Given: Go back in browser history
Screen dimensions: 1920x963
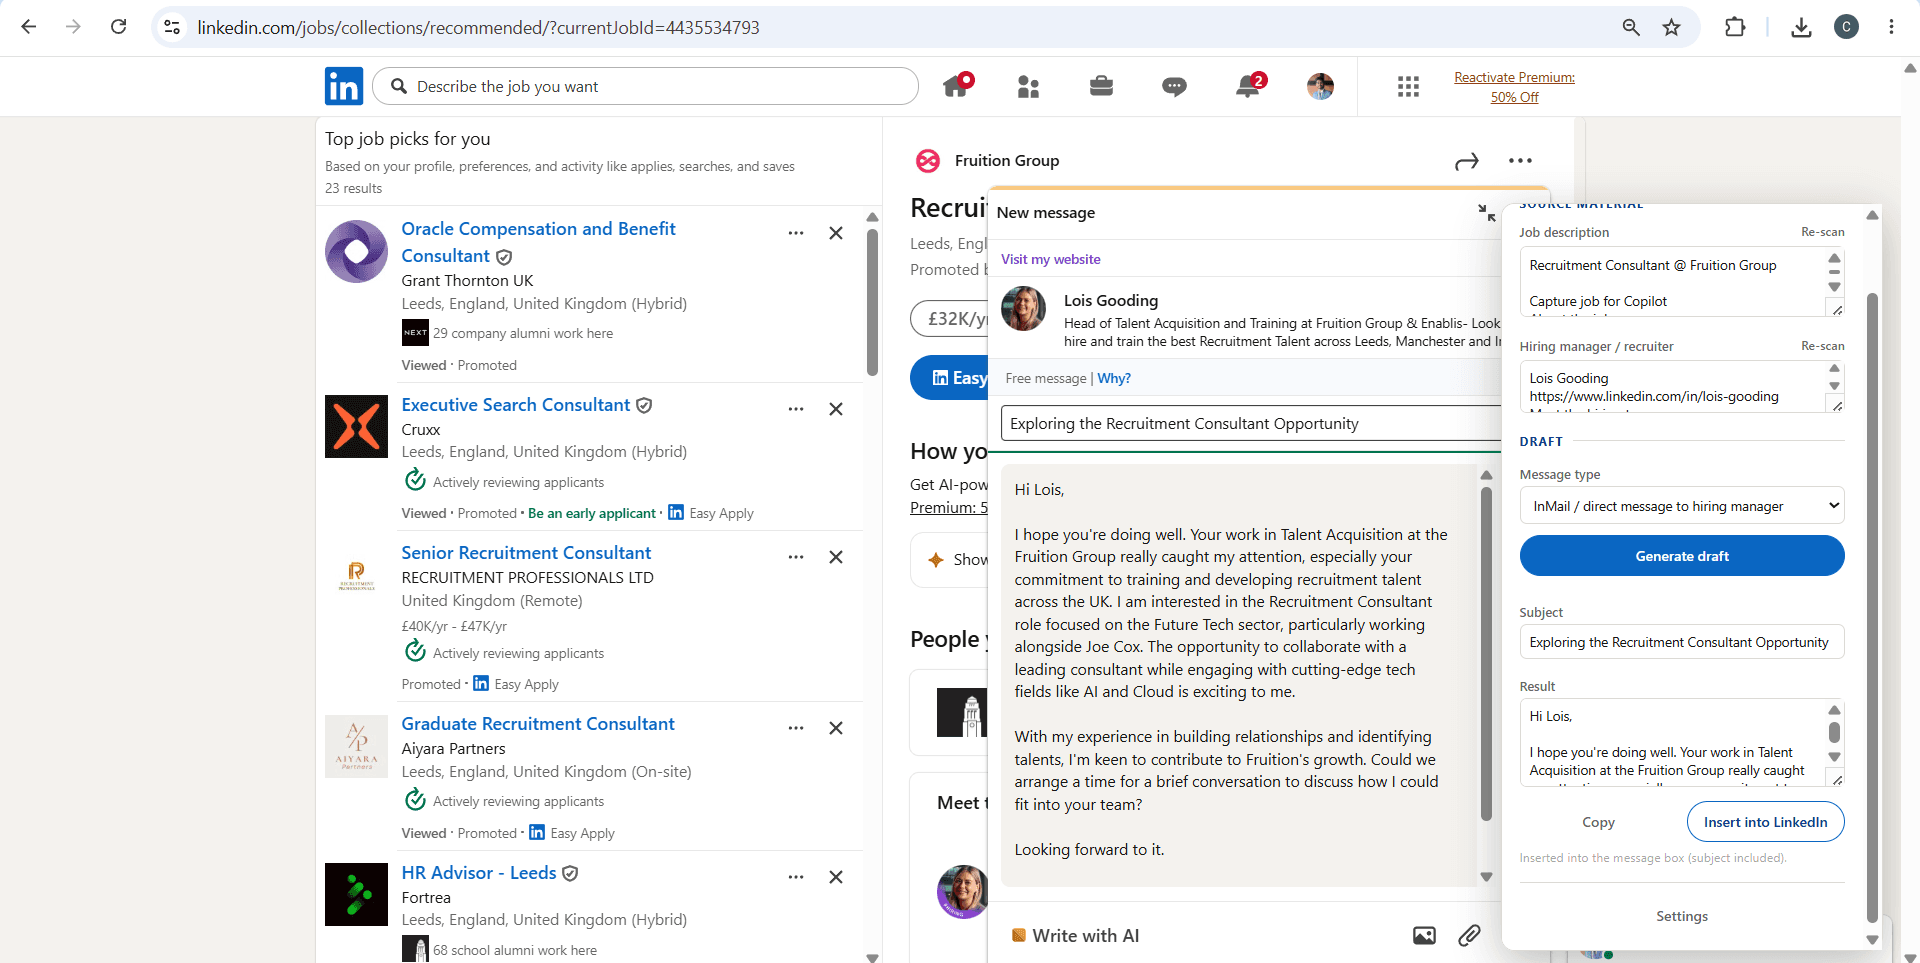Looking at the screenshot, I should (29, 27).
